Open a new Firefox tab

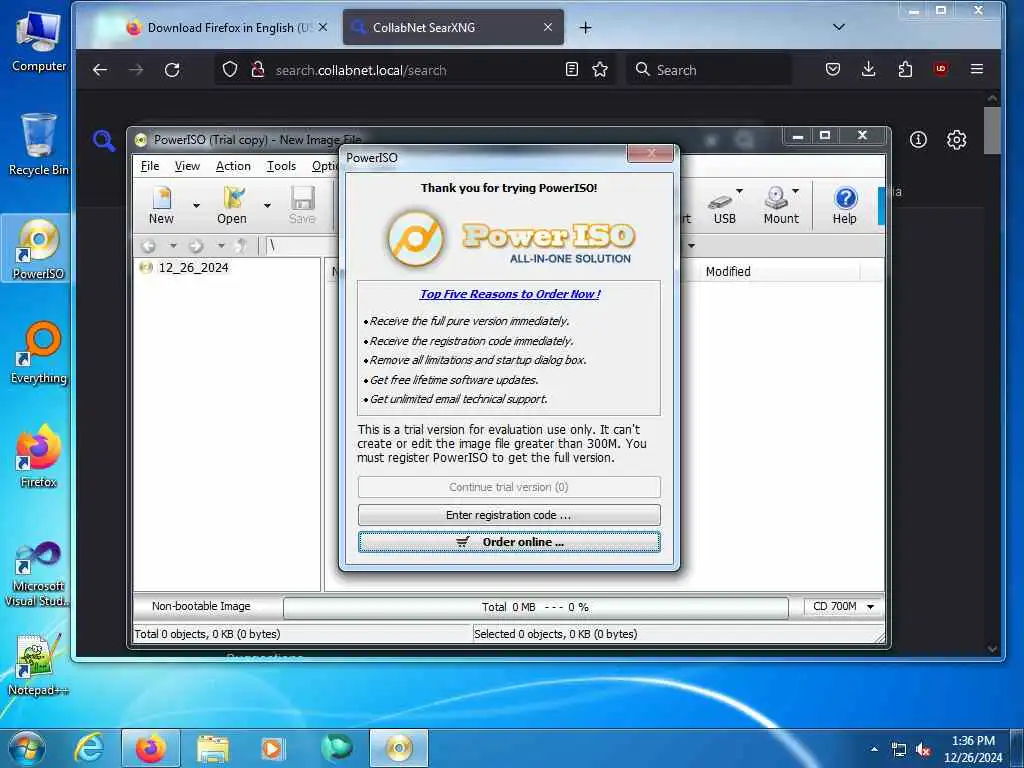pyautogui.click(x=585, y=27)
